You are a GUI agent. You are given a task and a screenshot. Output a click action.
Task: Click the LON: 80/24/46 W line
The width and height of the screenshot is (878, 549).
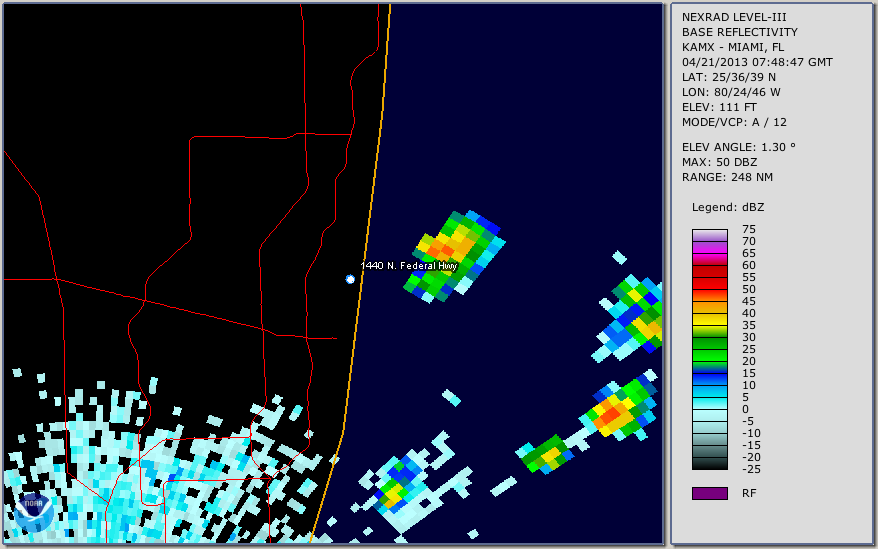731,92
